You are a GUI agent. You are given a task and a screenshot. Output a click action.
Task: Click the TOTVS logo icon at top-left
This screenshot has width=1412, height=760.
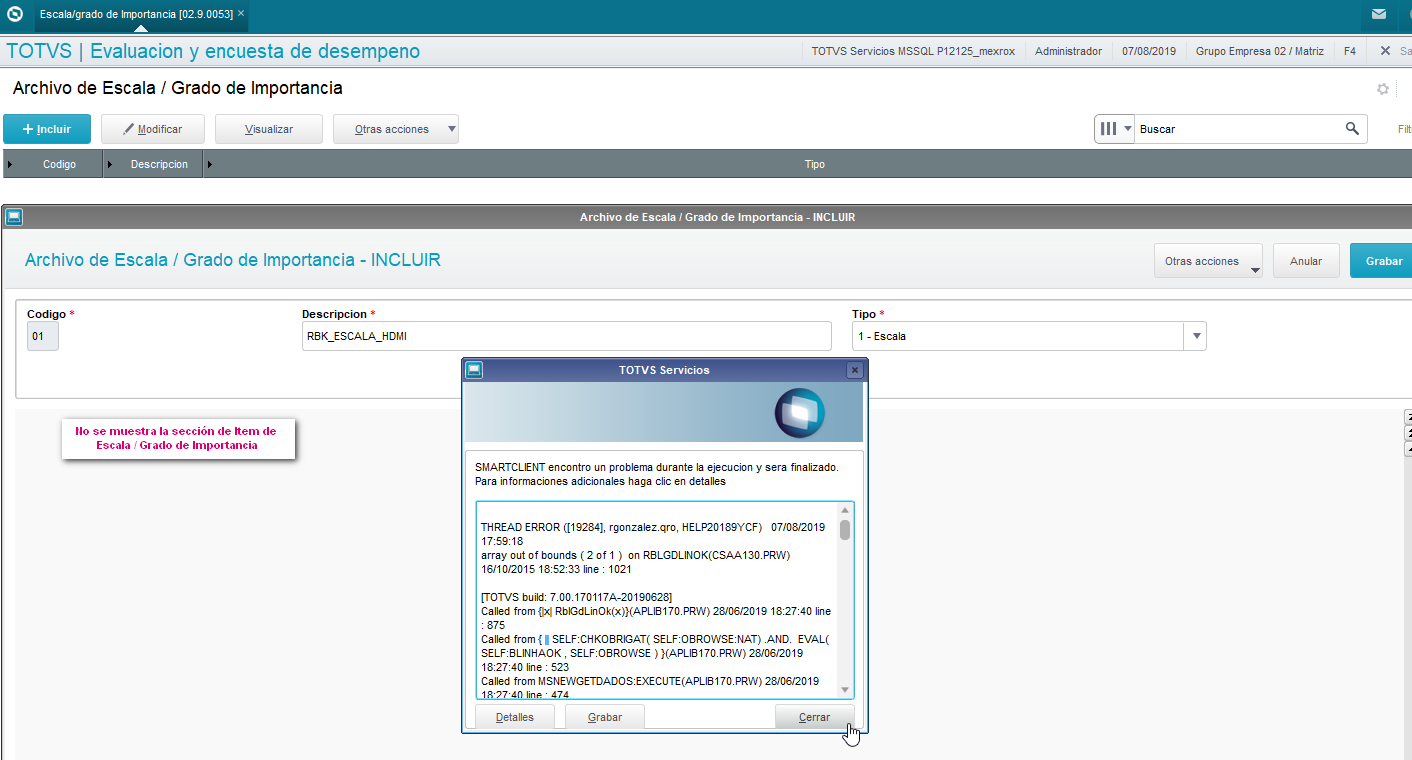[14, 14]
